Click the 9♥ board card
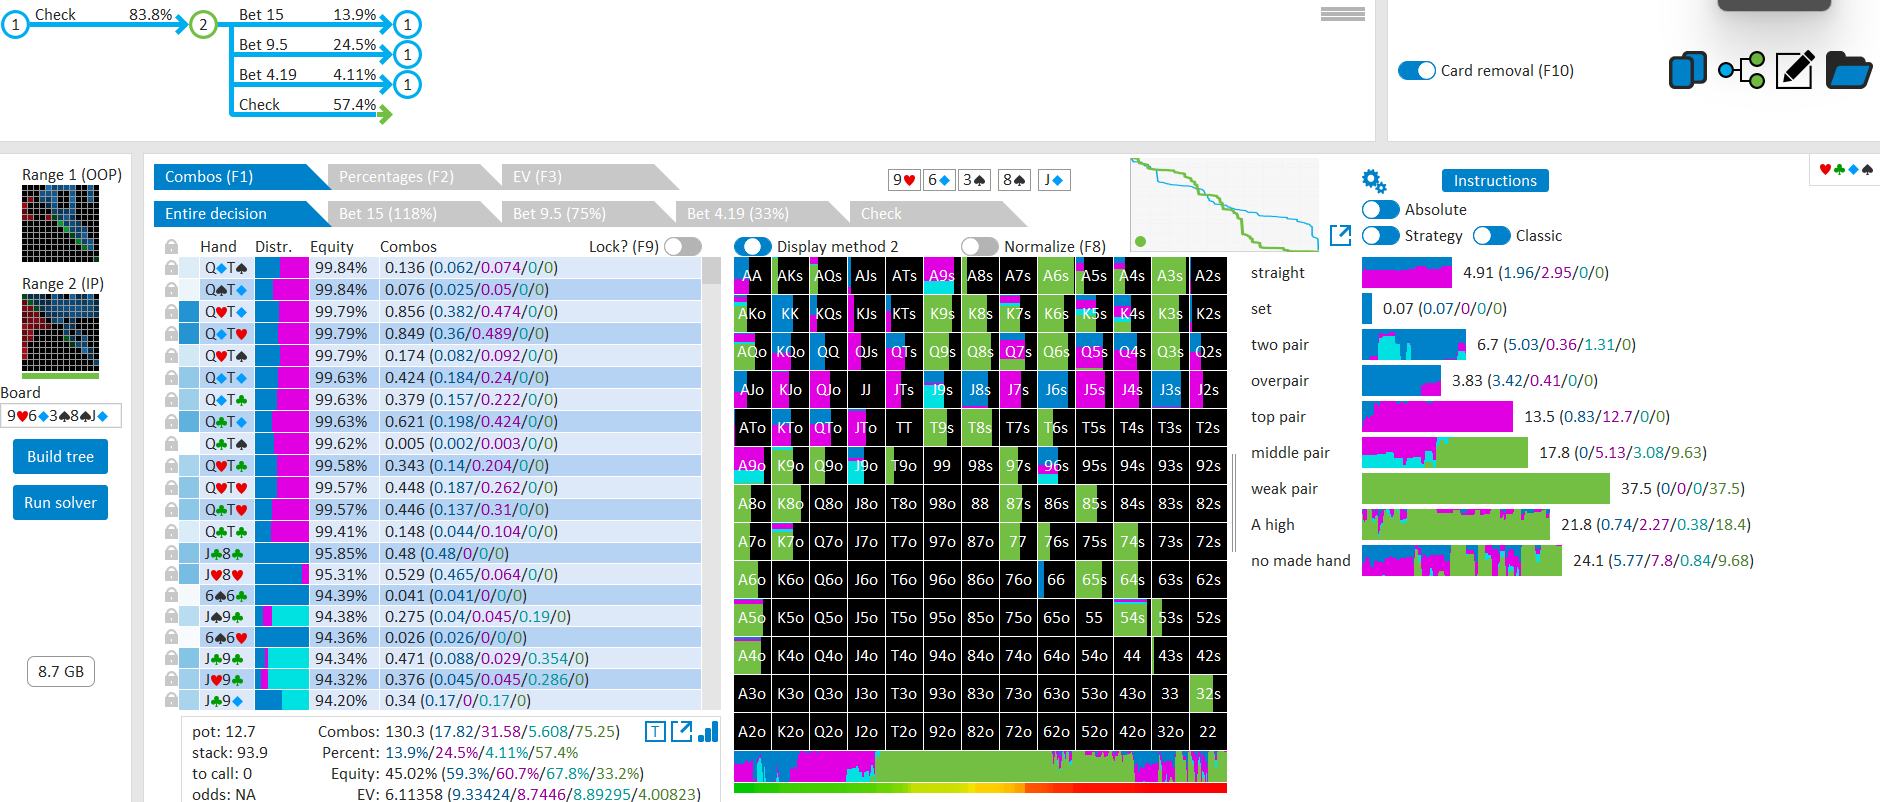Screen dimensions: 1880x802 pos(903,180)
